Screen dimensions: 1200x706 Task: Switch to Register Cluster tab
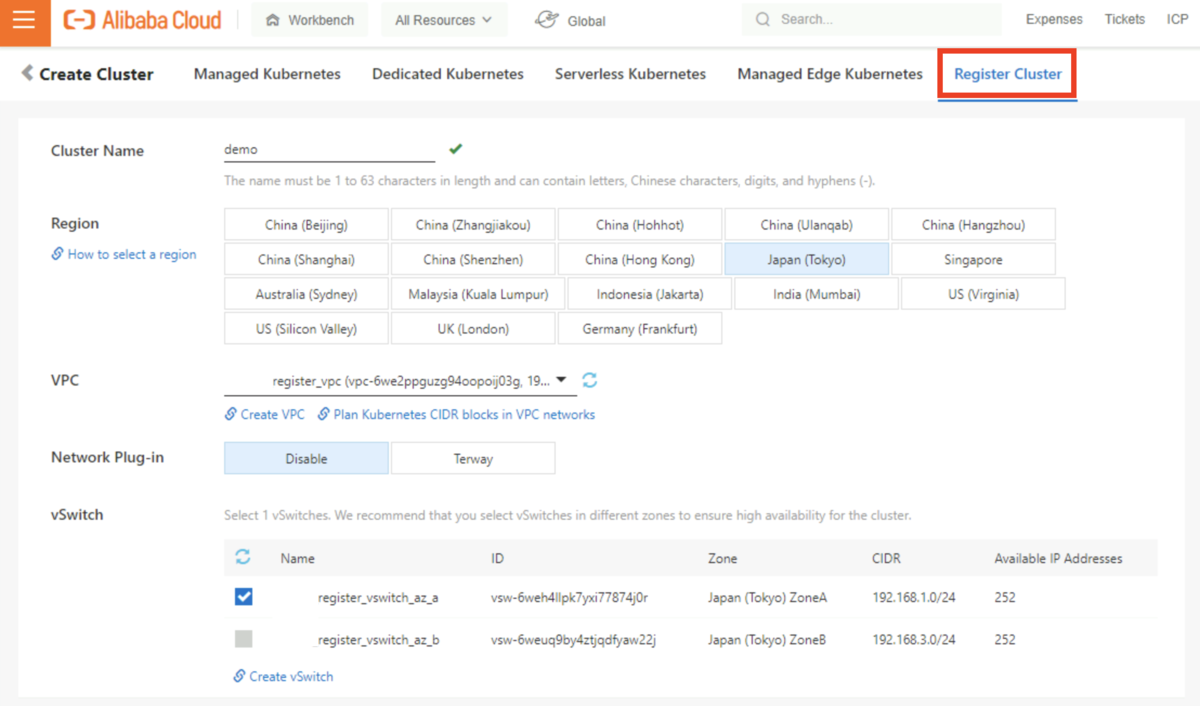tap(1008, 74)
